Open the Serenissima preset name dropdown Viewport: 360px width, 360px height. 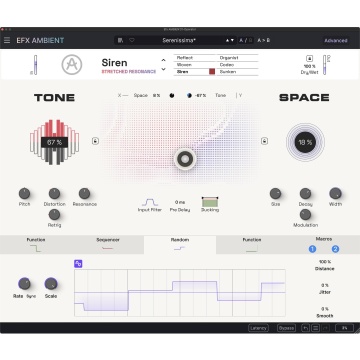point(179,40)
